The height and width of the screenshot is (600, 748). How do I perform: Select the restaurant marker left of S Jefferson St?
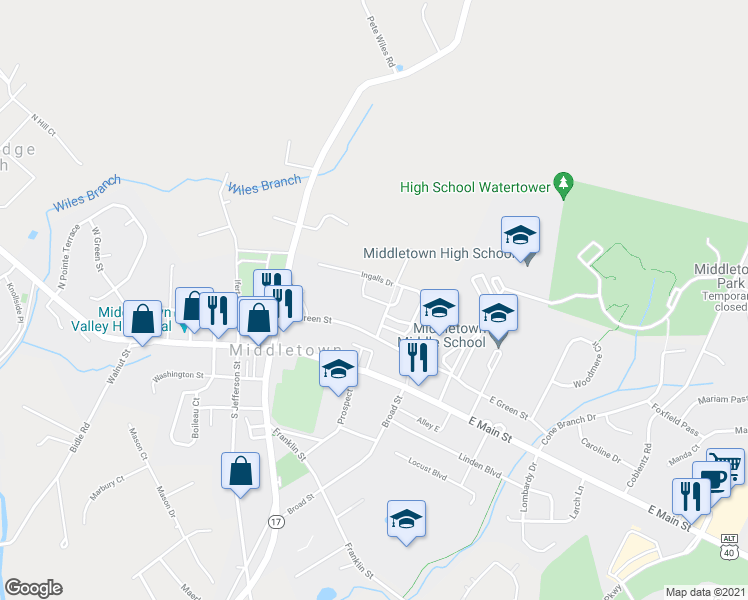218,313
